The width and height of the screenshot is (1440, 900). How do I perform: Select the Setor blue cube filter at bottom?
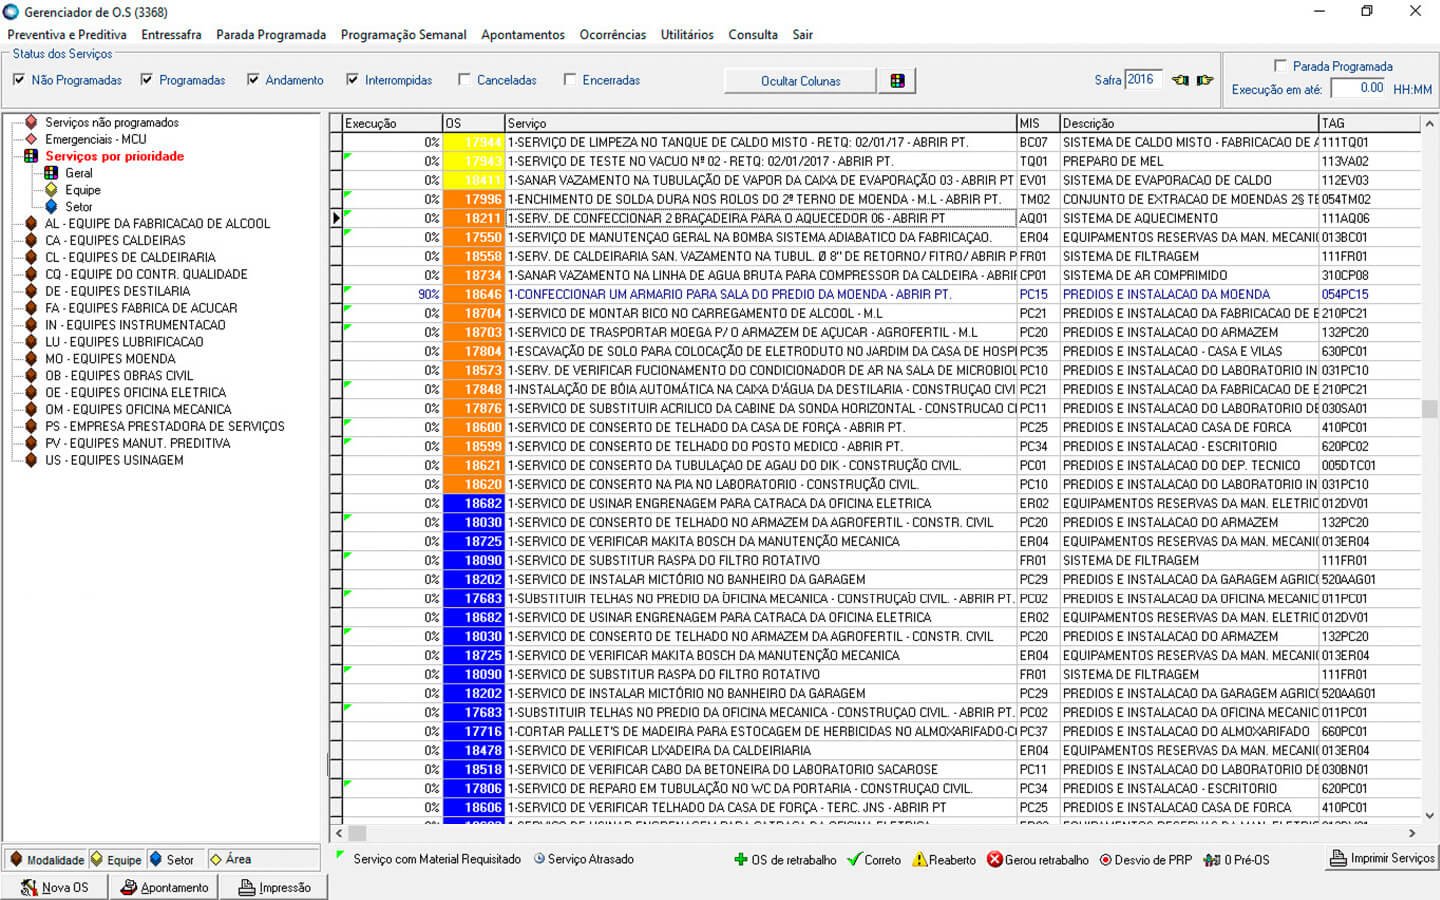click(x=156, y=859)
